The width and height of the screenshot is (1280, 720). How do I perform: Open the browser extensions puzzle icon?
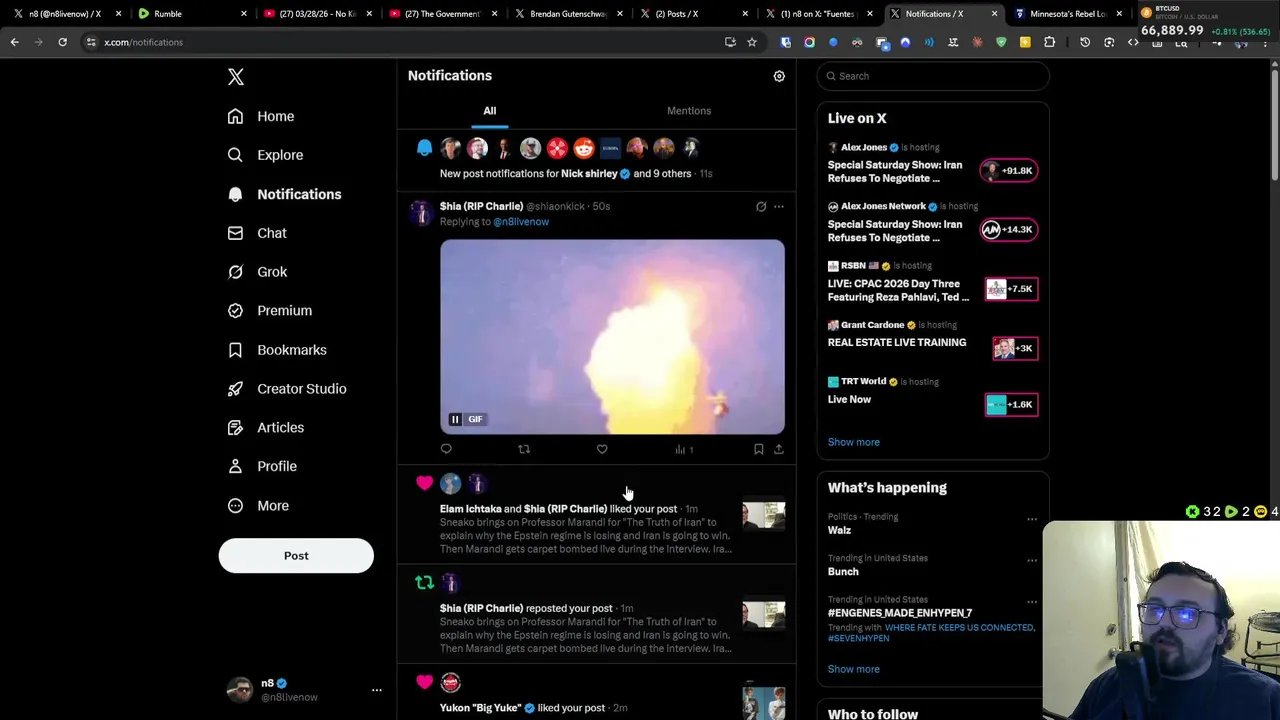click(1049, 42)
